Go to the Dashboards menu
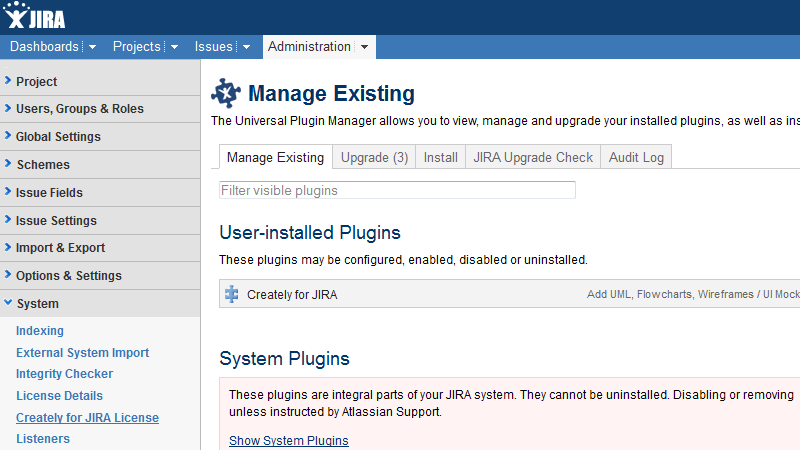 (x=44, y=46)
